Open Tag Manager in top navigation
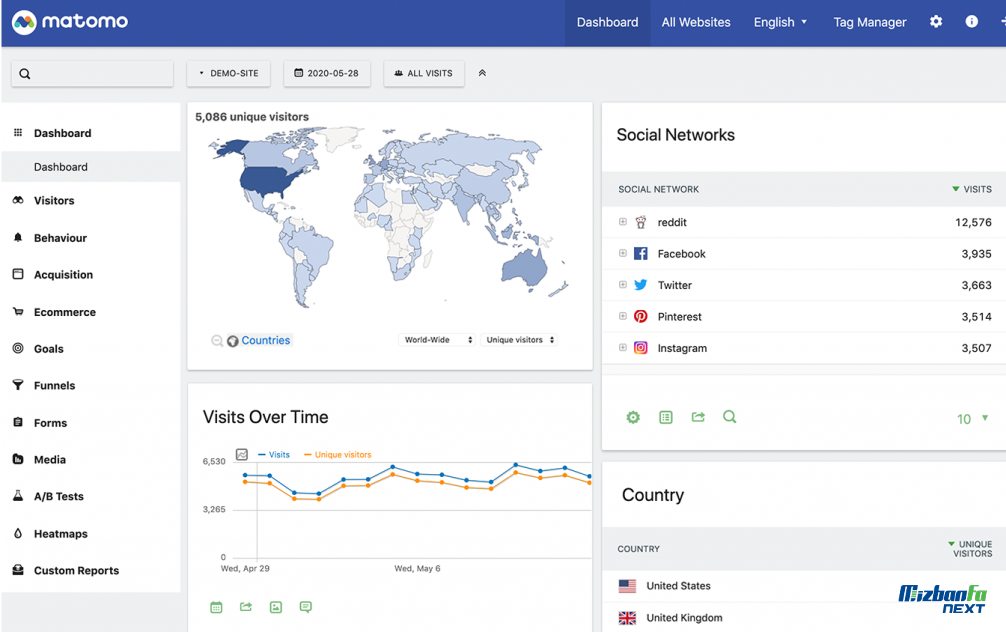 tap(869, 22)
